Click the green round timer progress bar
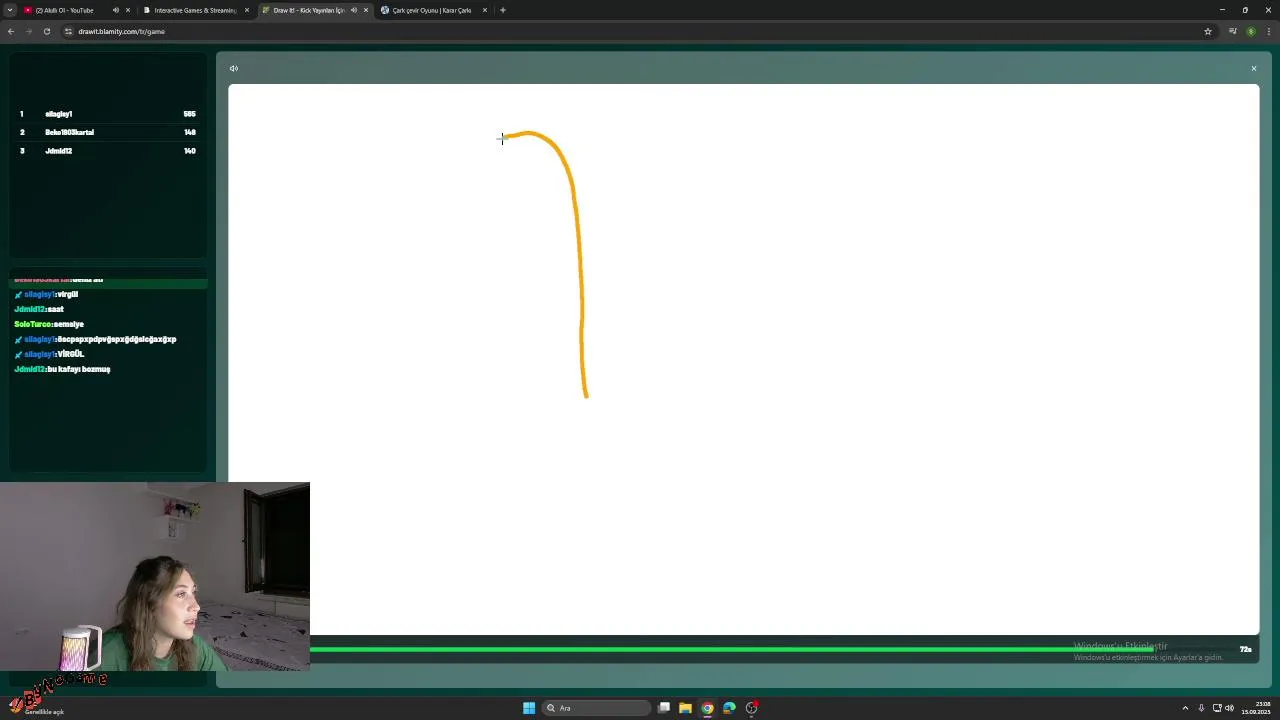This screenshot has width=1280, height=720. point(730,650)
